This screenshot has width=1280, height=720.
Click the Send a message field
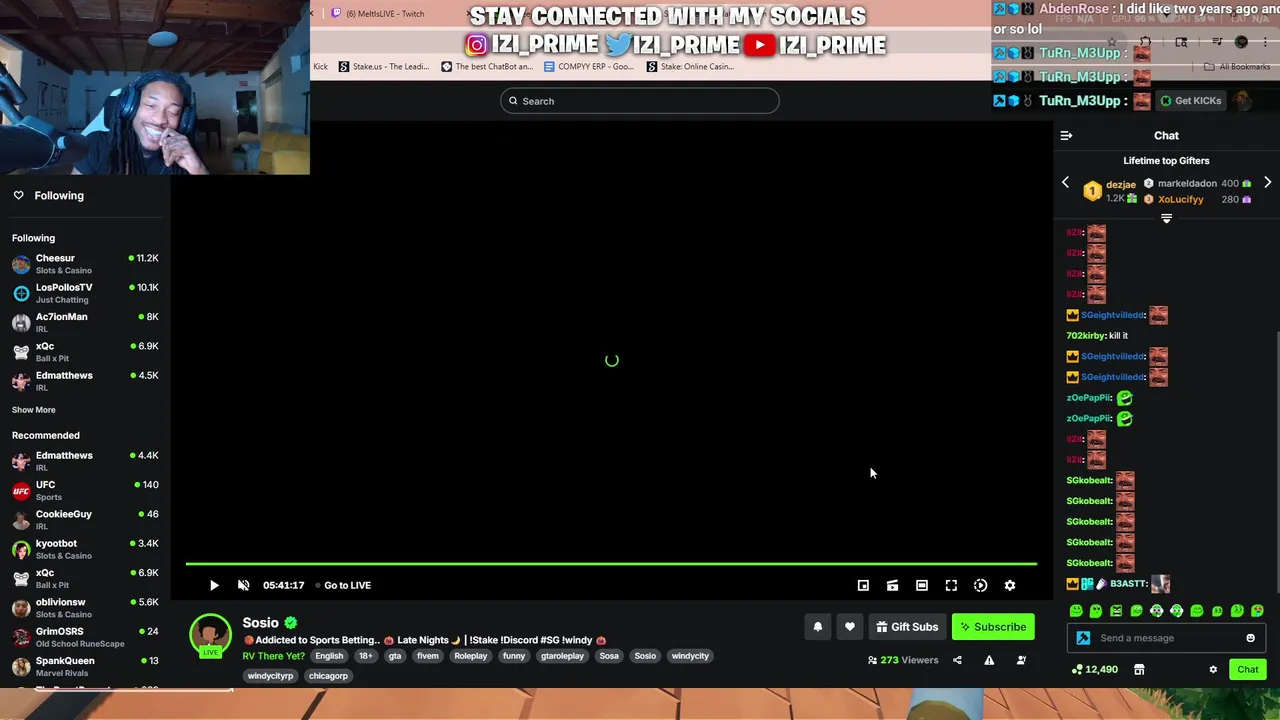click(x=1168, y=638)
